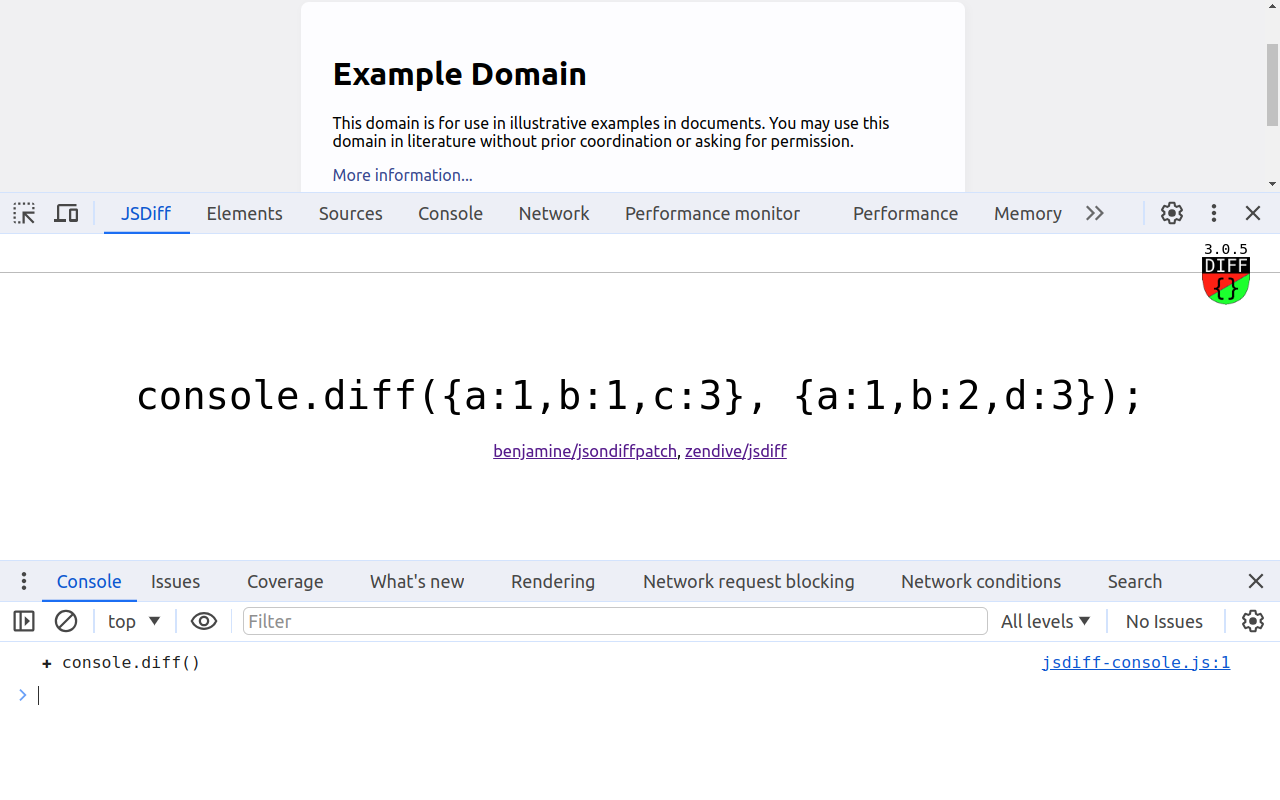Viewport: 1280px width, 800px height.
Task: Show the console sidebar
Action: point(23,621)
